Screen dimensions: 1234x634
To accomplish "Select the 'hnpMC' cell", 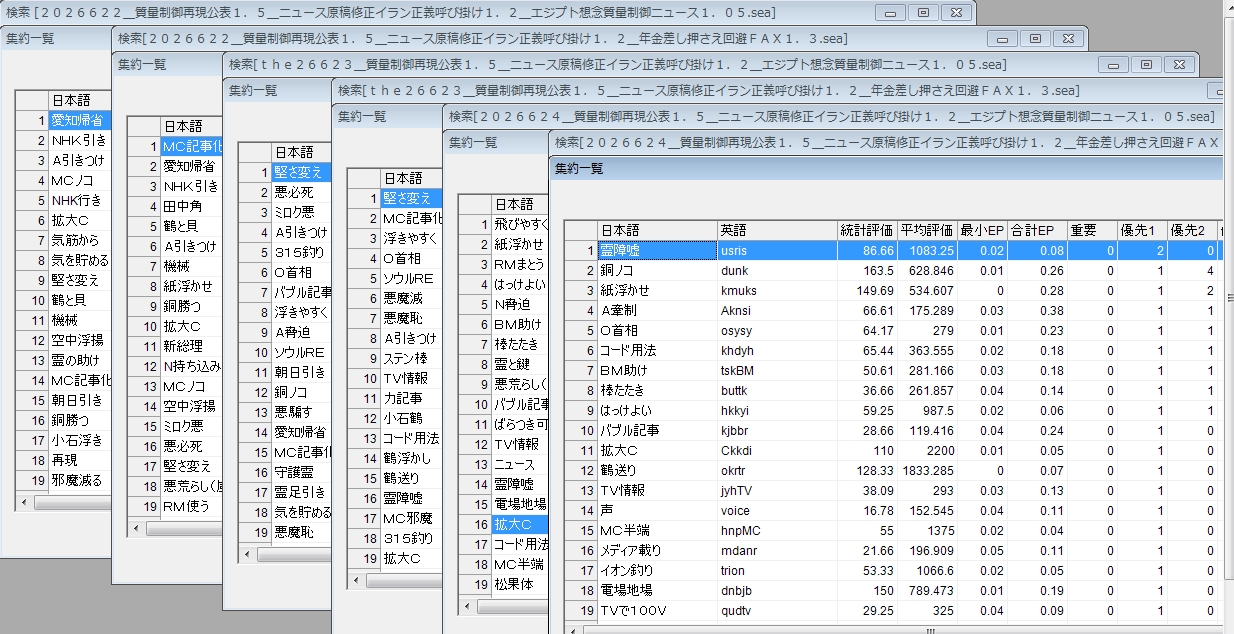I will coord(776,531).
